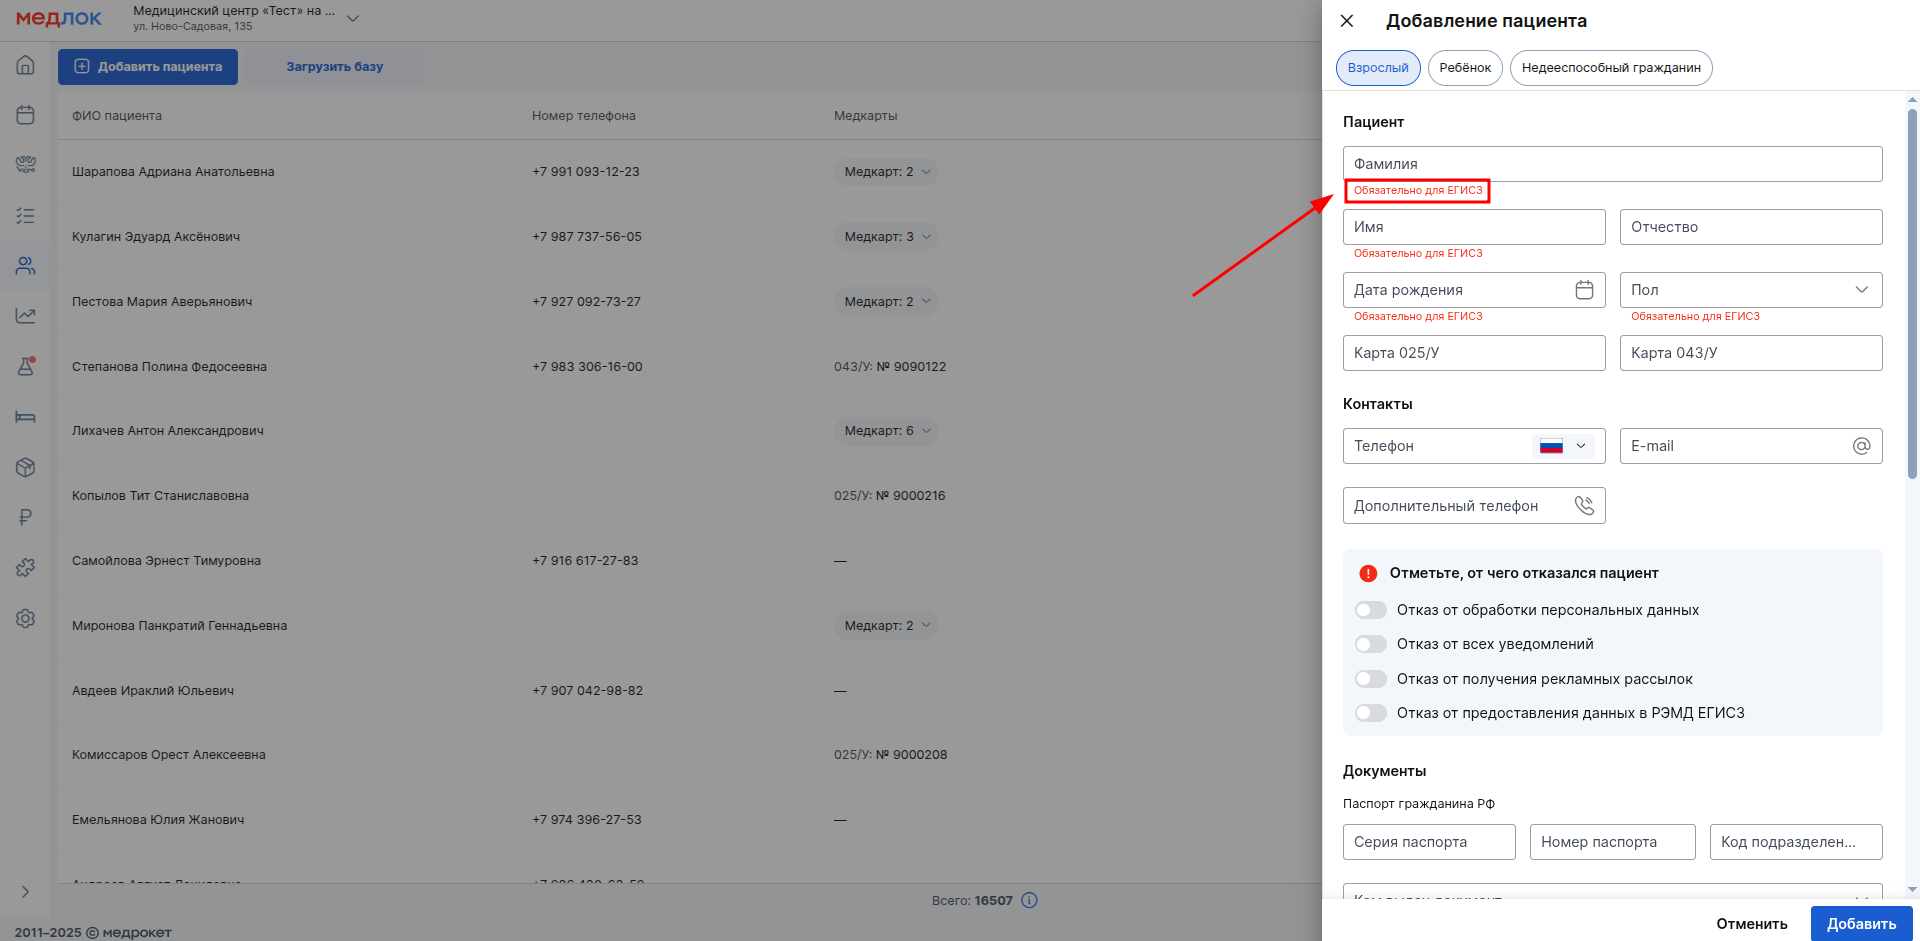This screenshot has width=1920, height=941.
Task: Expand the phone country flag selector
Action: pyautogui.click(x=1563, y=446)
